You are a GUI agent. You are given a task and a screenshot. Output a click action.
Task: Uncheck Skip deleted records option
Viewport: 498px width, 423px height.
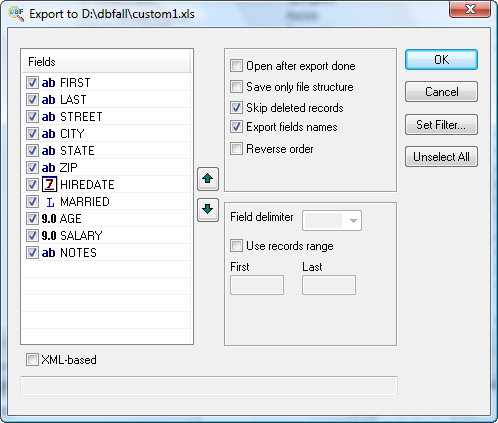(x=236, y=108)
